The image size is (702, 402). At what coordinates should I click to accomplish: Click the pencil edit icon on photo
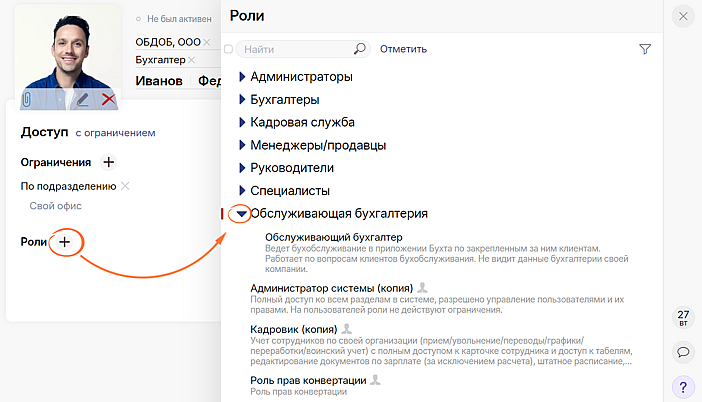[83, 99]
